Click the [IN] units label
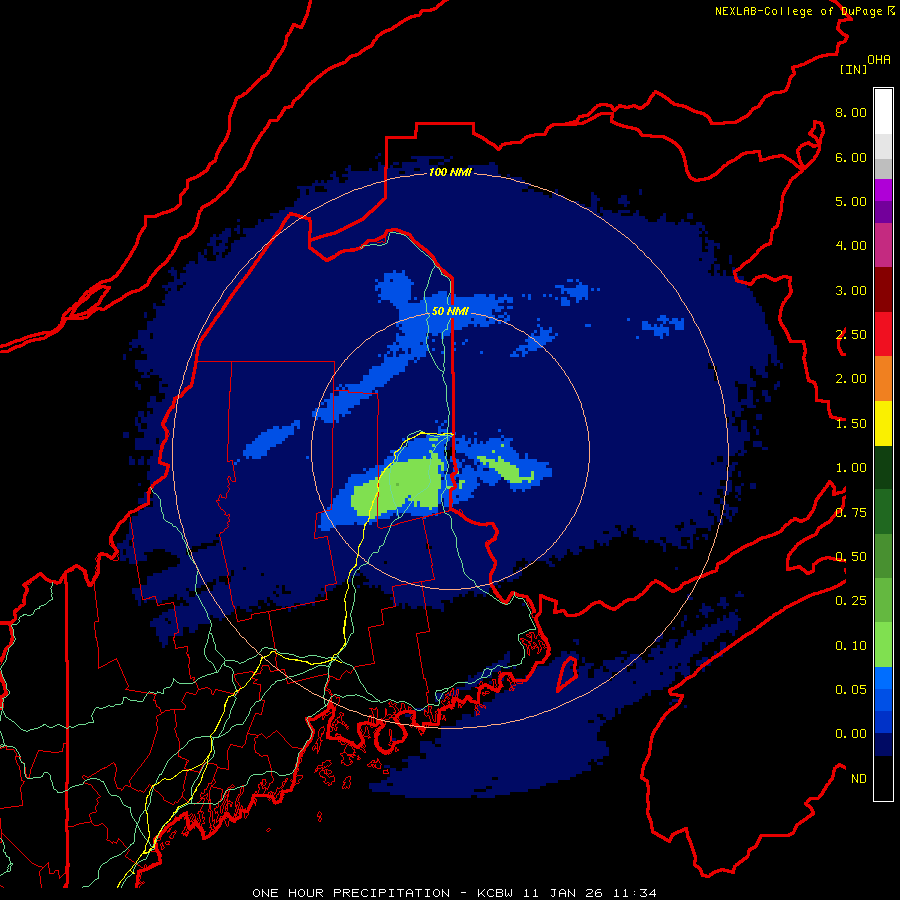Image resolution: width=900 pixels, height=900 pixels. click(853, 69)
